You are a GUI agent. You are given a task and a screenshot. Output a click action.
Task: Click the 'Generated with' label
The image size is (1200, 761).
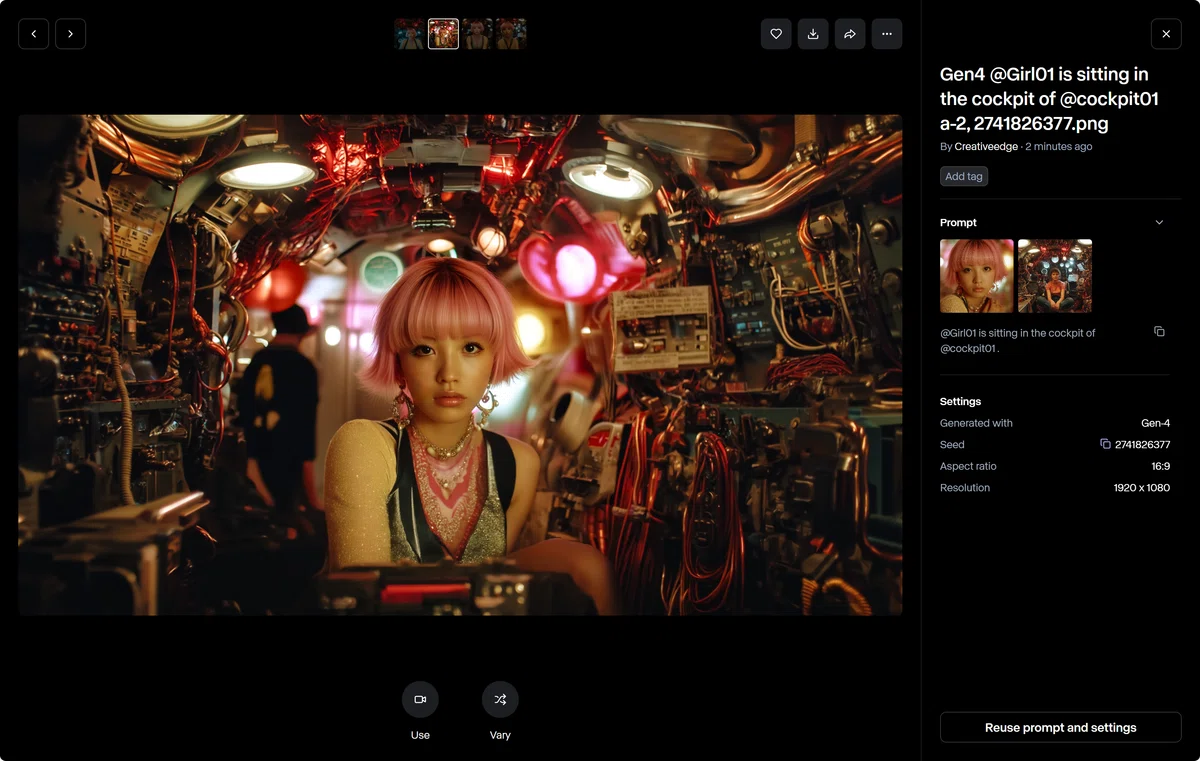(x=976, y=423)
